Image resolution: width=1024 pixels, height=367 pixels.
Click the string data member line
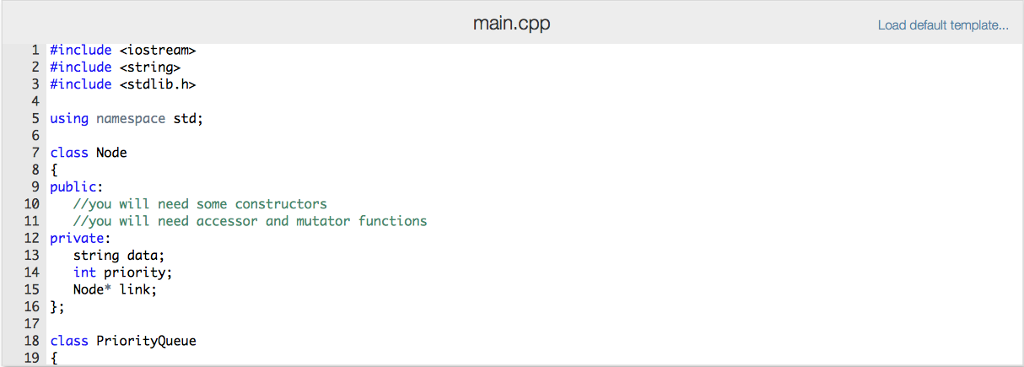point(119,255)
